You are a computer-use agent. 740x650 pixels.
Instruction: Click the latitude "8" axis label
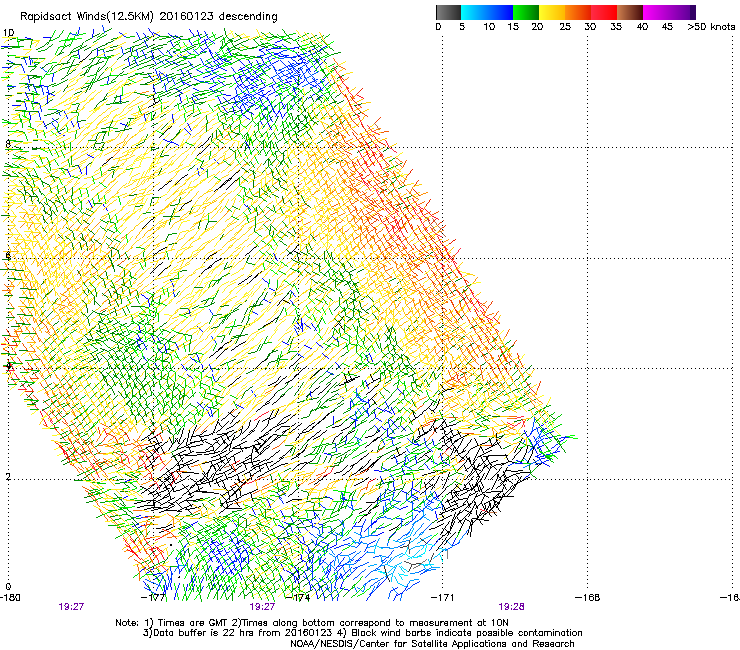pyautogui.click(x=8, y=144)
